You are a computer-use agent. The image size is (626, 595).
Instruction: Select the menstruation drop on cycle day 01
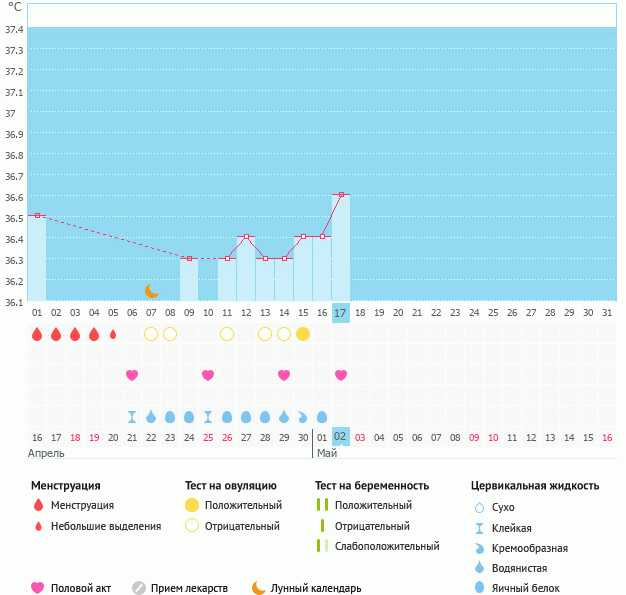[37, 334]
